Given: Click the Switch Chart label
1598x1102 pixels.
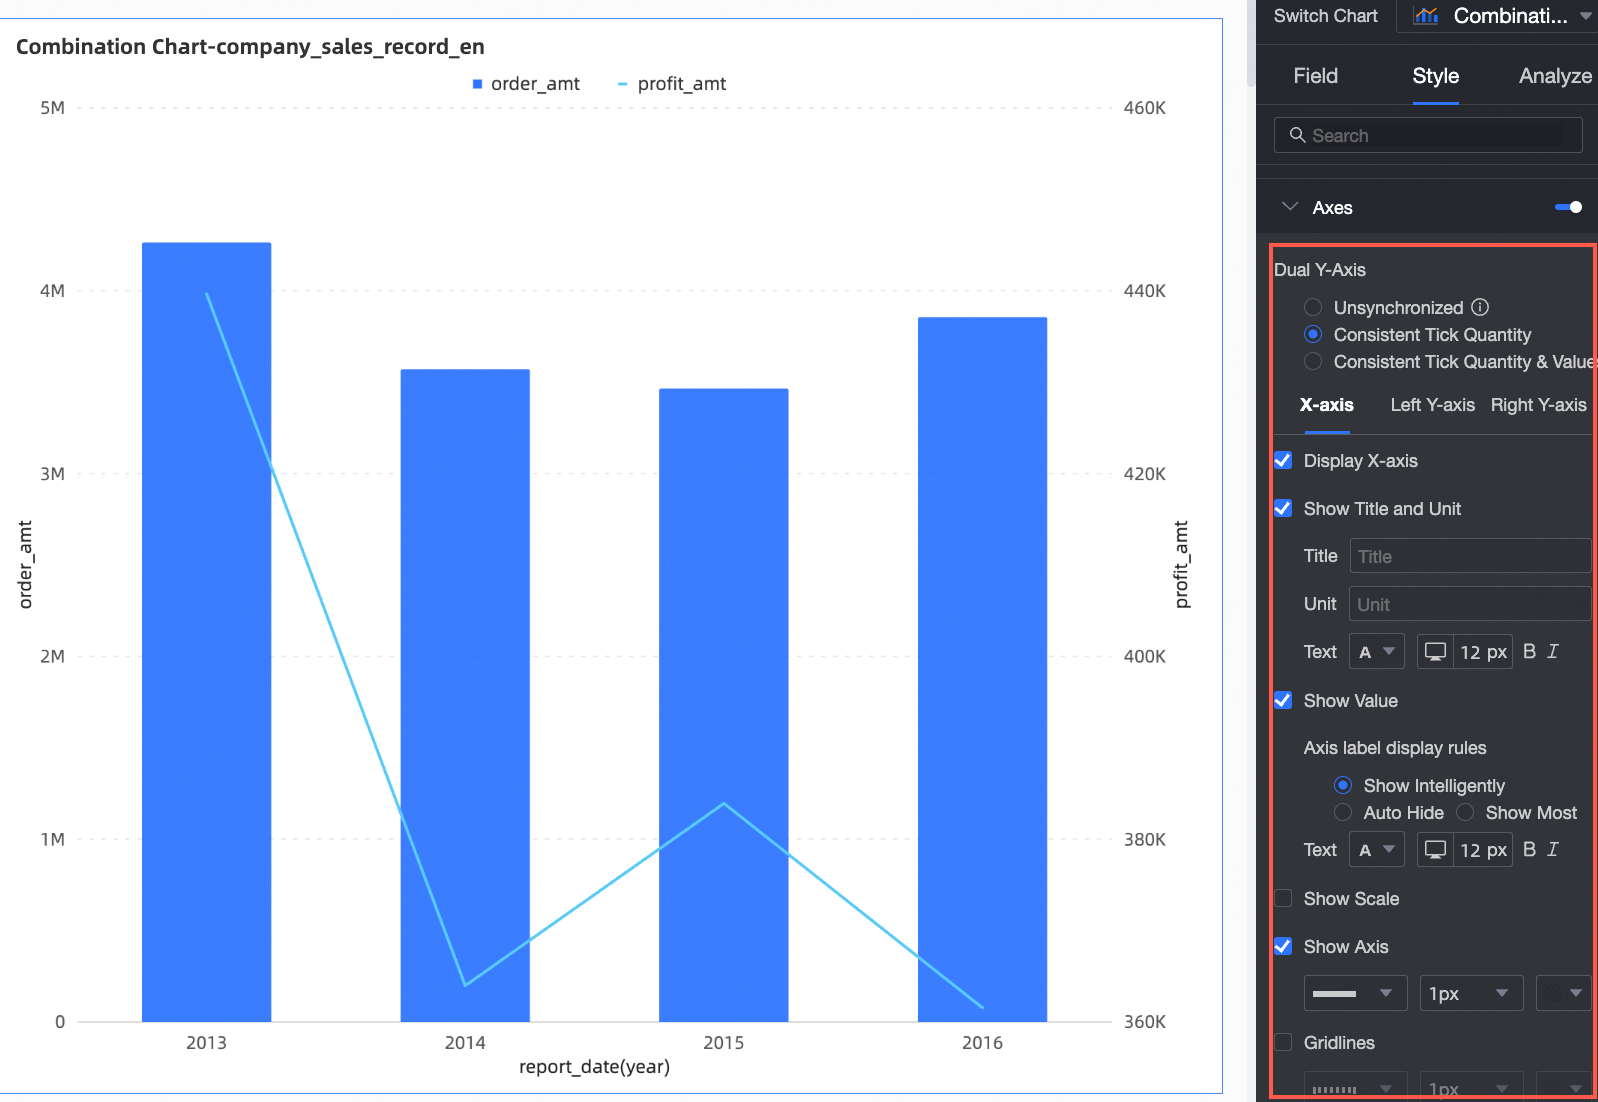Looking at the screenshot, I should 1325,16.
